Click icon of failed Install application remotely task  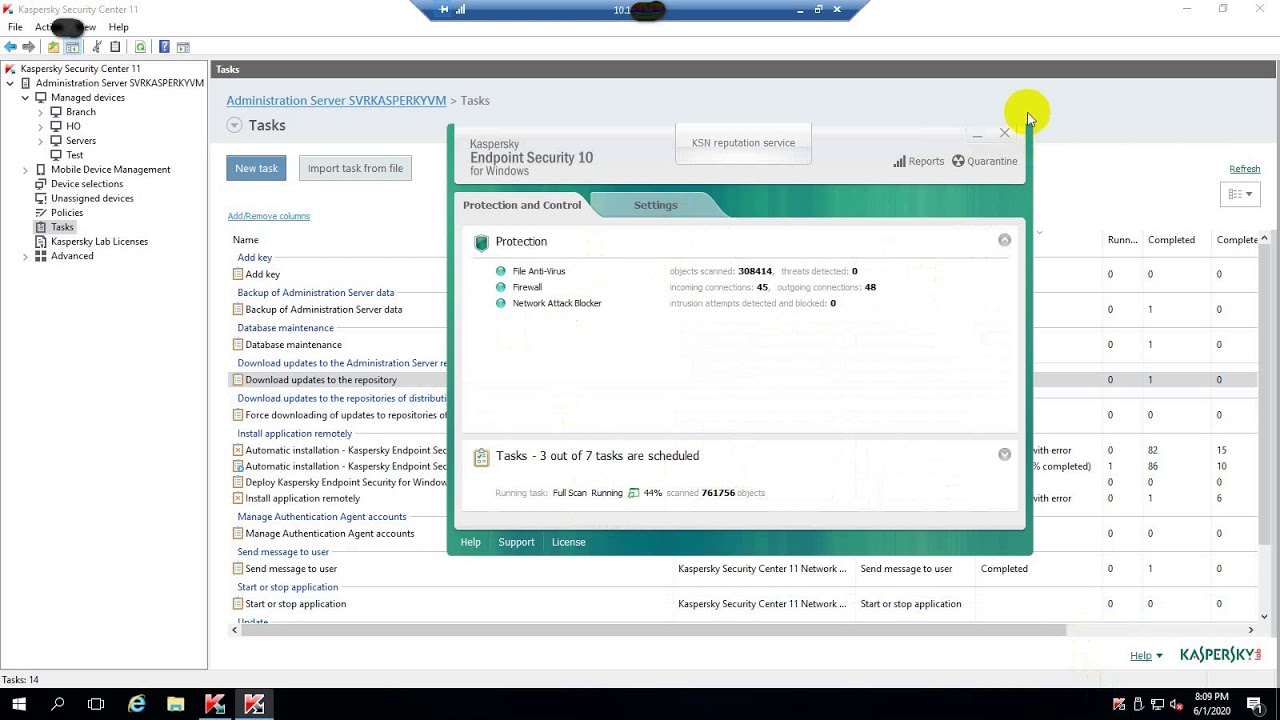pos(238,498)
